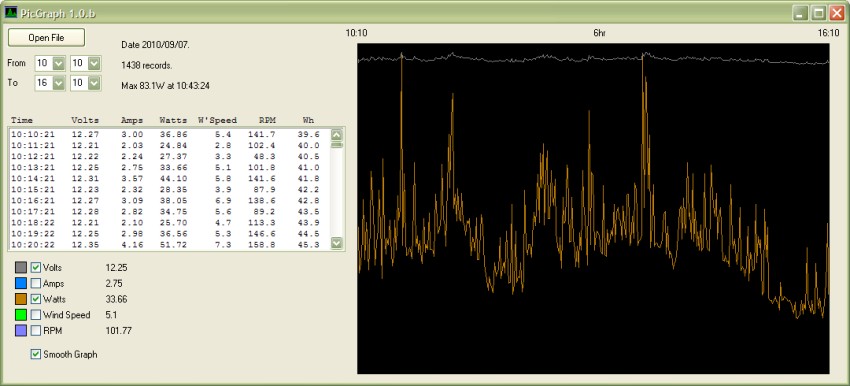Click the Open File button
Viewport: 850px width, 386px height.
coord(46,37)
